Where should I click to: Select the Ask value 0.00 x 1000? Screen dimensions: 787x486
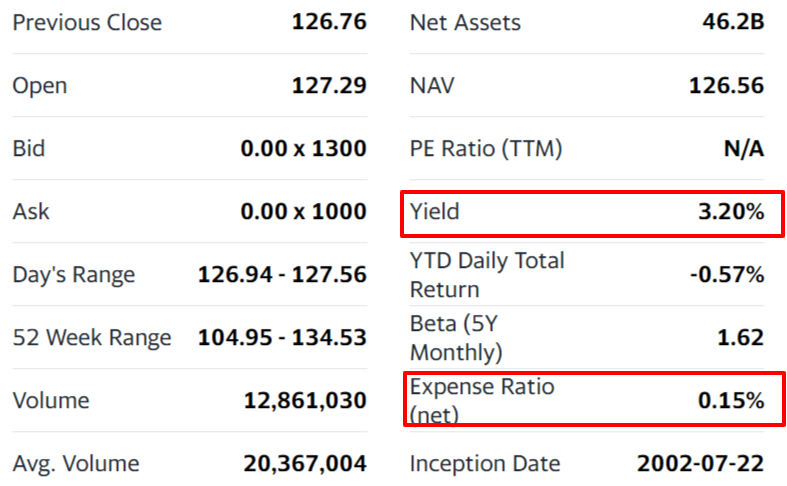303,212
